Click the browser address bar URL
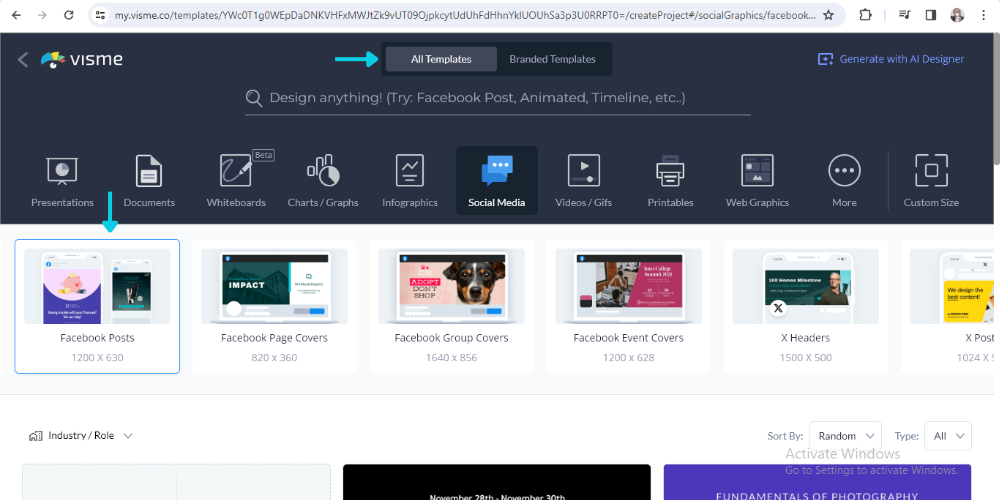Image resolution: width=1000 pixels, height=500 pixels. (464, 15)
